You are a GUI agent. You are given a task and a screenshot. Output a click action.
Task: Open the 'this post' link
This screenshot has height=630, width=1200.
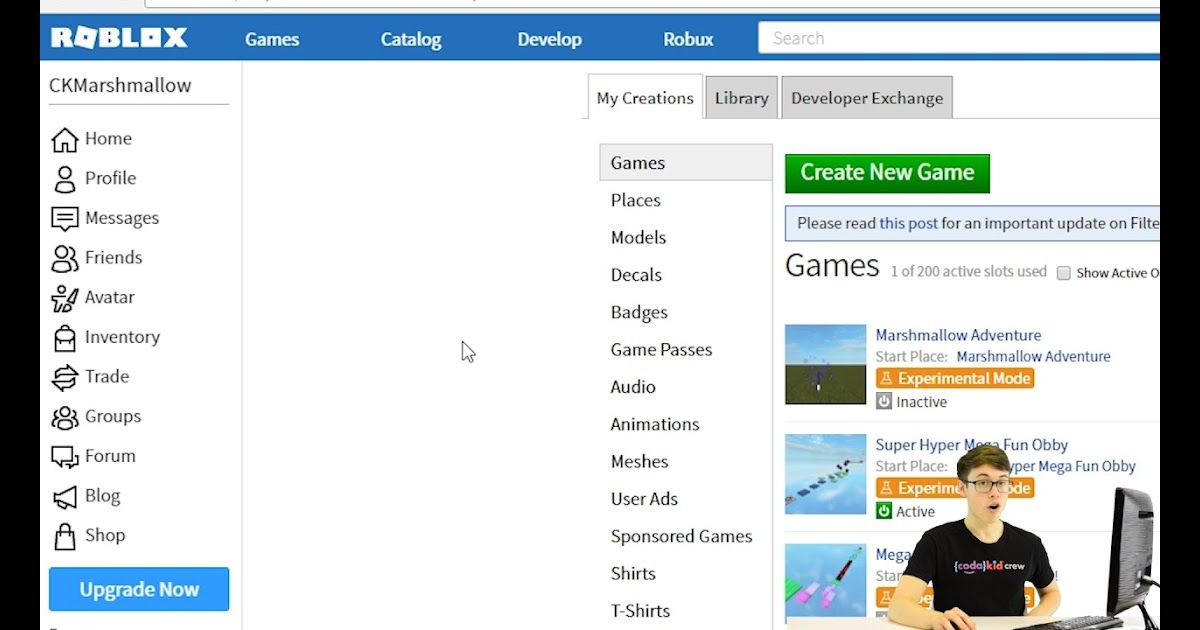909,223
